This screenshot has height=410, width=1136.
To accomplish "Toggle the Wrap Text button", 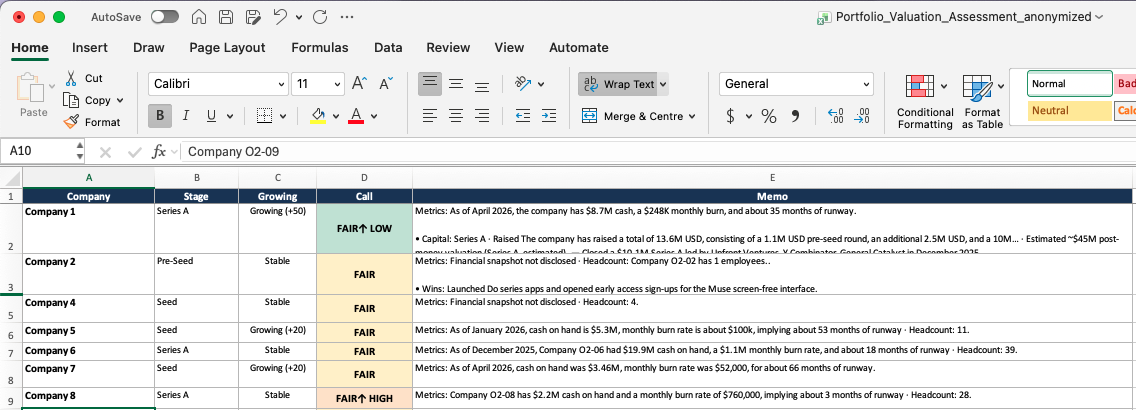I will [x=622, y=84].
